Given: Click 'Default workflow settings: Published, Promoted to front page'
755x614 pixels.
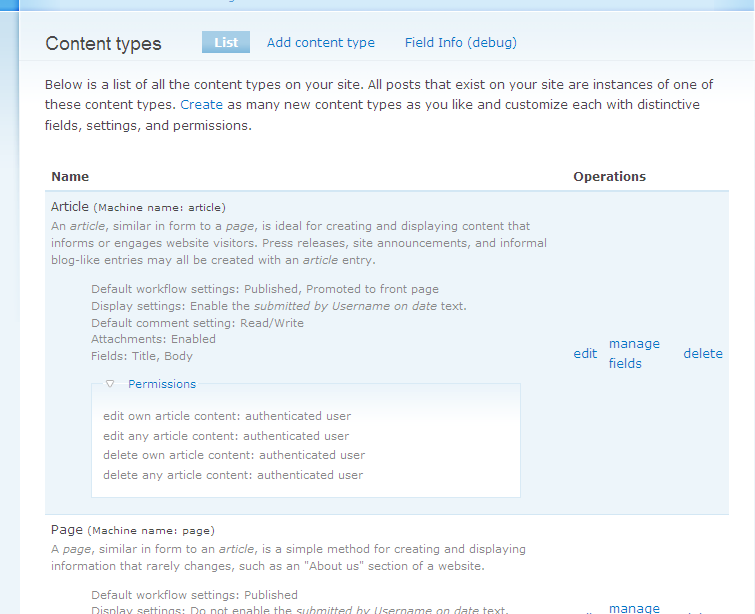Looking at the screenshot, I should click(265, 289).
